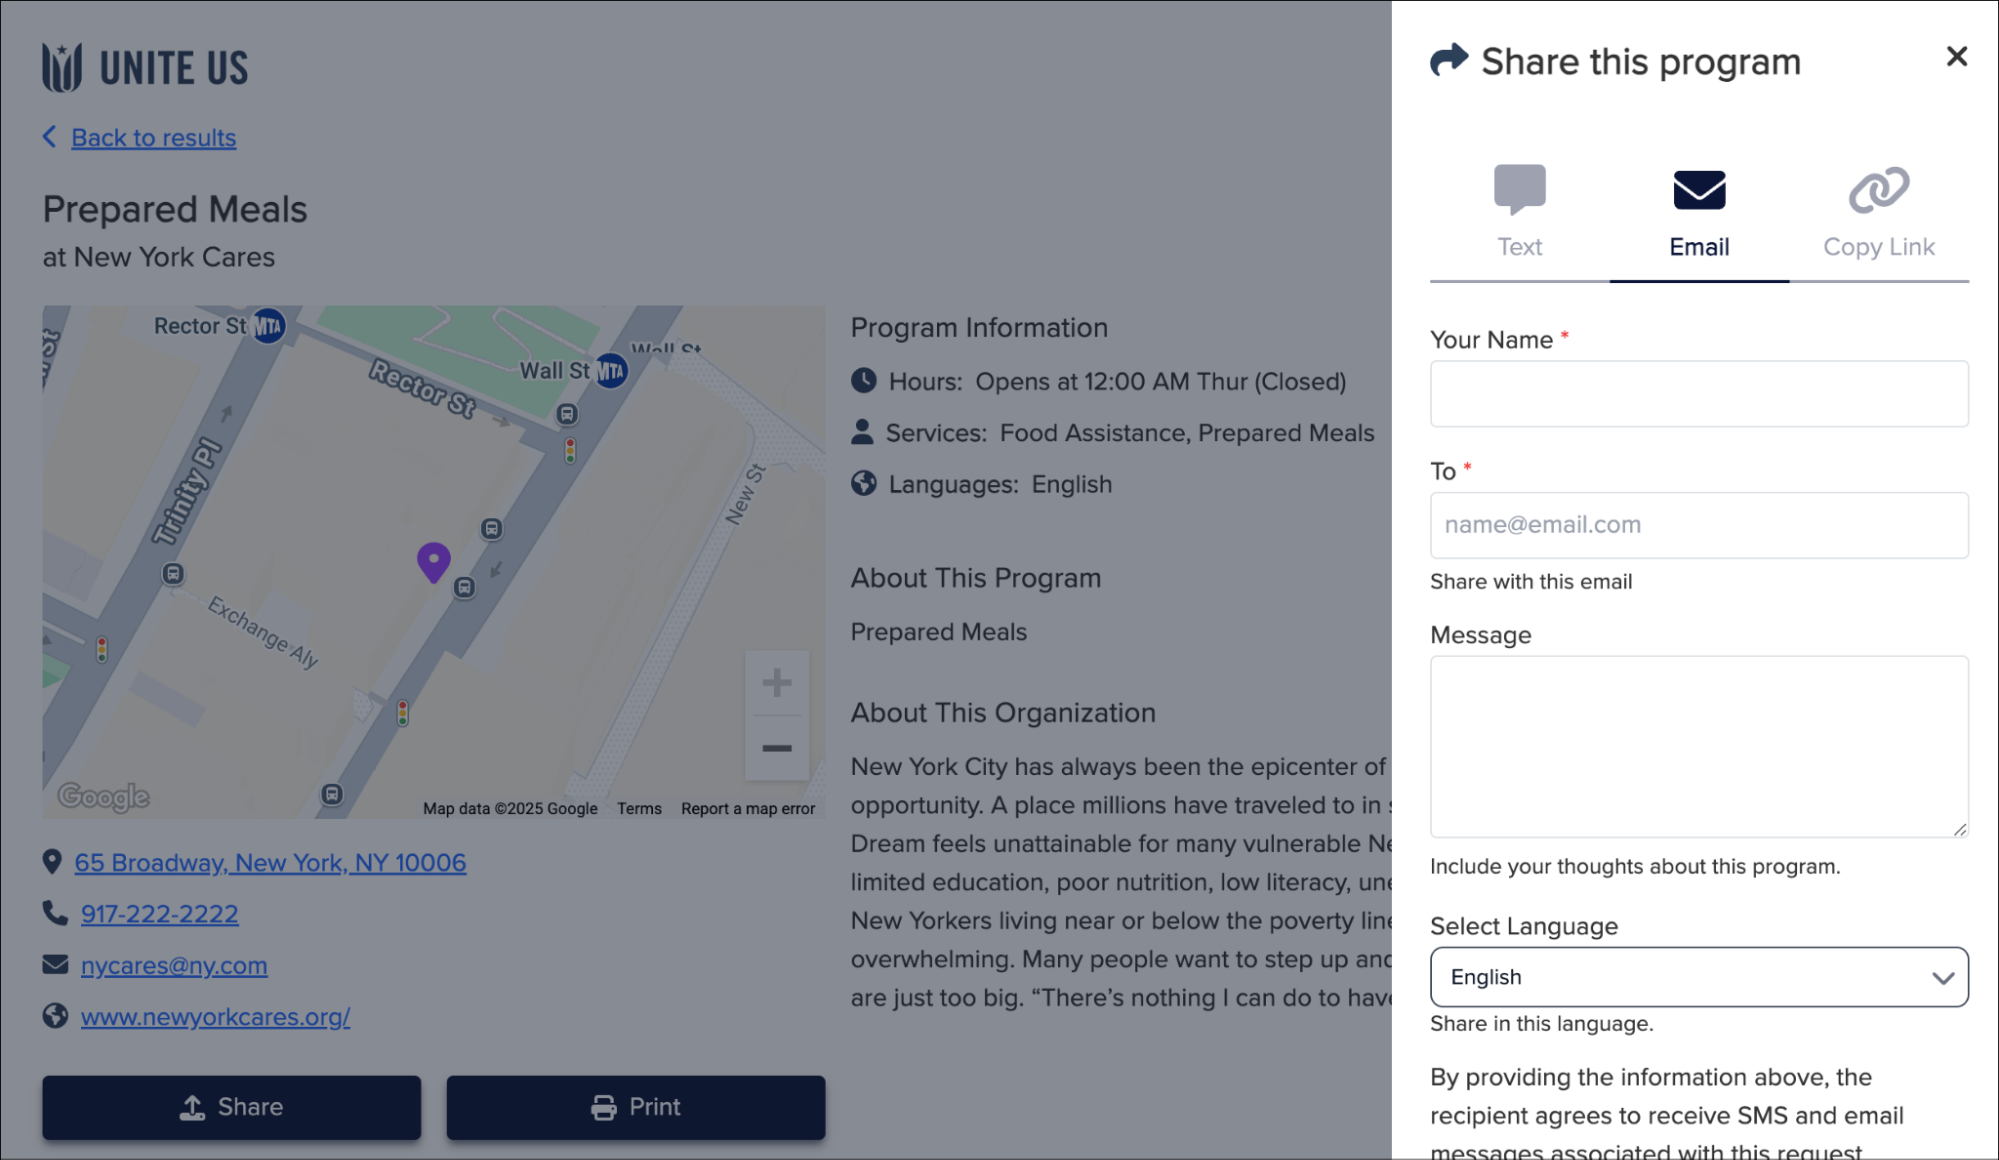Image resolution: width=1999 pixels, height=1160 pixels.
Task: Select the Text speech bubble sharing icon
Action: (1518, 189)
